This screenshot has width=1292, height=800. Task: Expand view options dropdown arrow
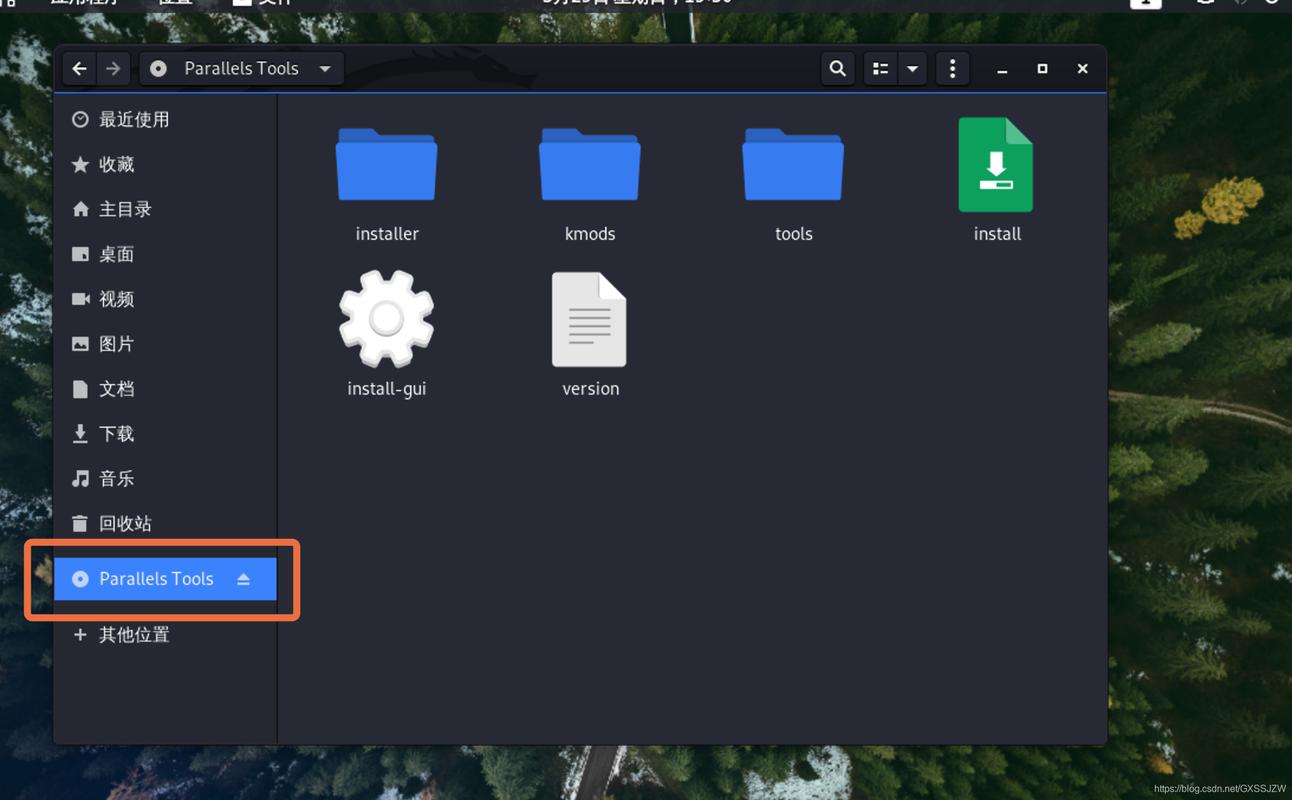click(x=912, y=68)
